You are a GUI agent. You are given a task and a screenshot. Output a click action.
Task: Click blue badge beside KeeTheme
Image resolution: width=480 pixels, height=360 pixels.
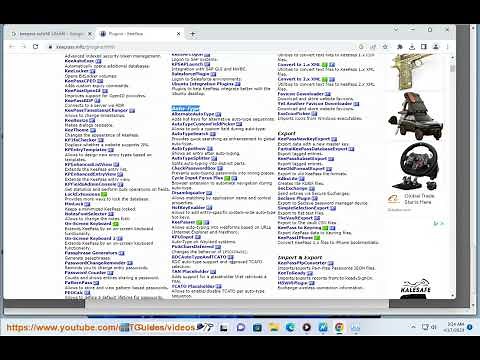93,130
